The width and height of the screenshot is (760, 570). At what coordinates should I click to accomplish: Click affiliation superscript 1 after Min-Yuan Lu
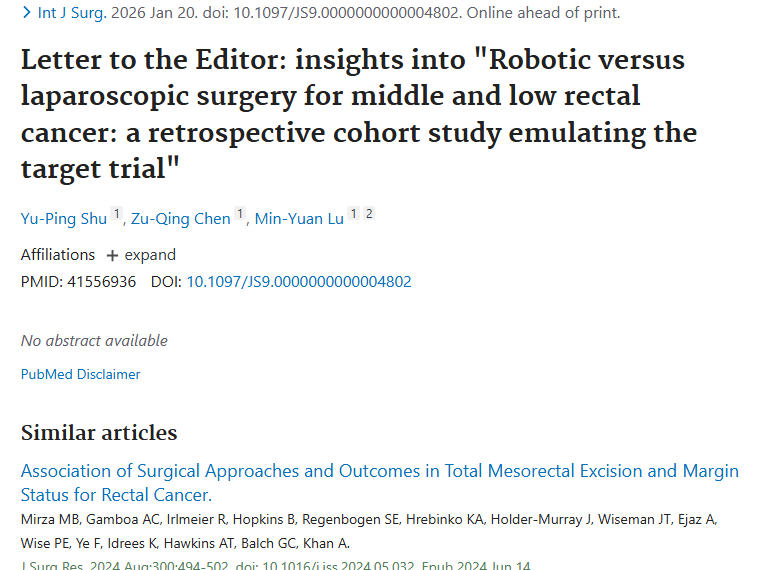354,215
